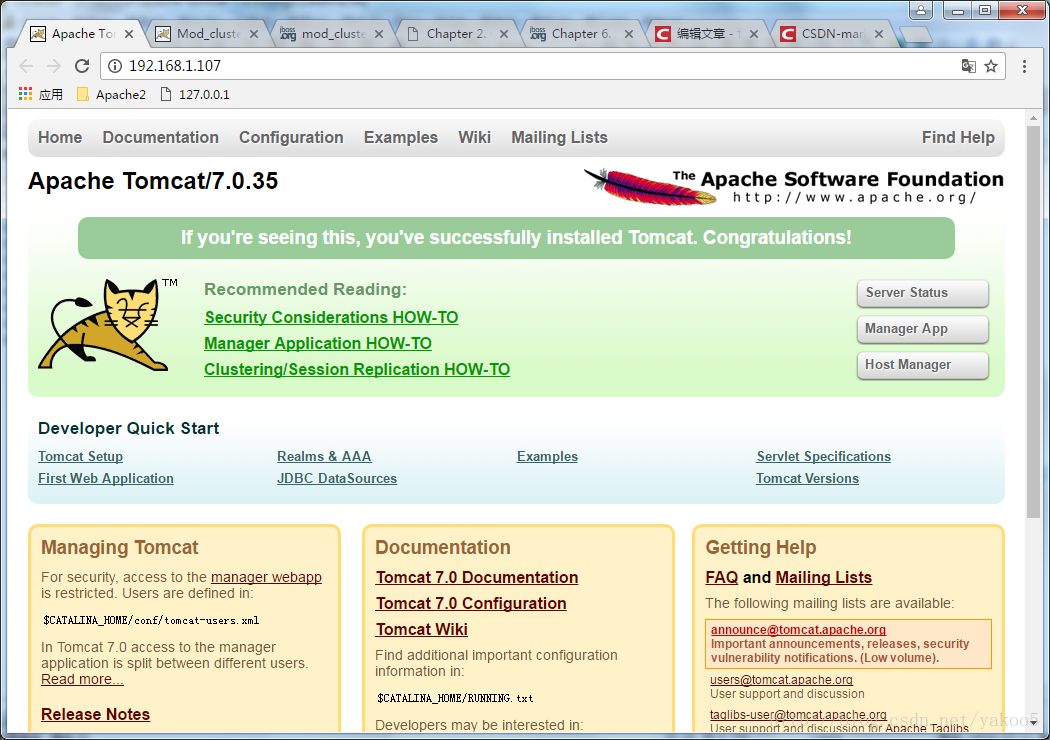Click the Server Status button
Viewport: 1050px width, 740px height.
click(923, 293)
